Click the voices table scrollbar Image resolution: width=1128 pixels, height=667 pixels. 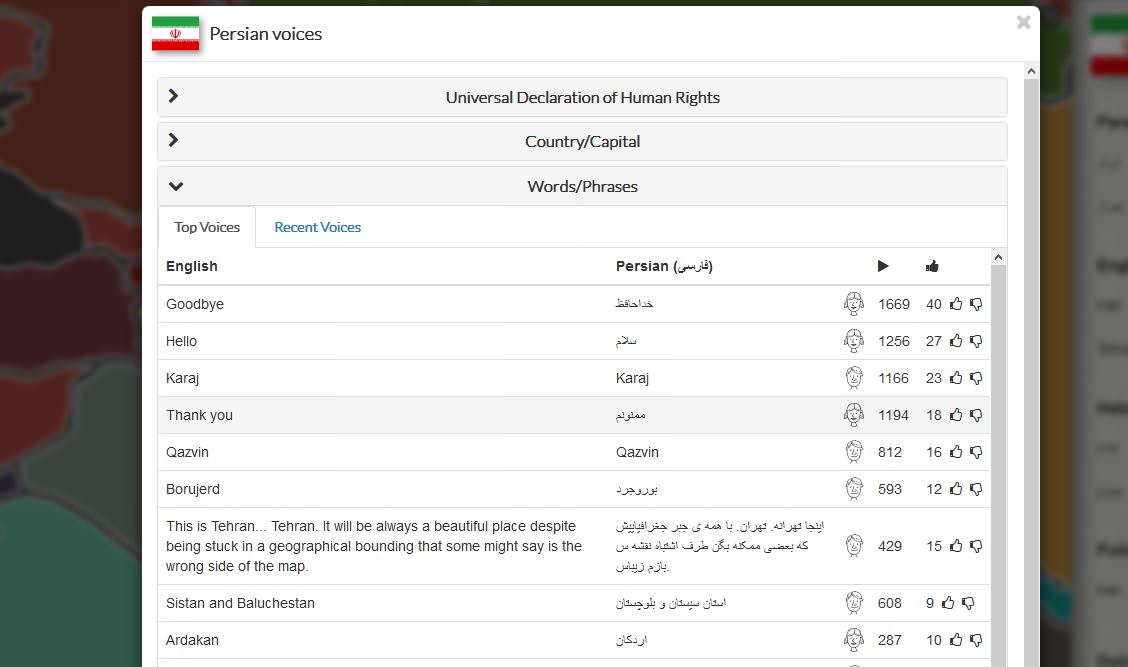click(x=997, y=450)
